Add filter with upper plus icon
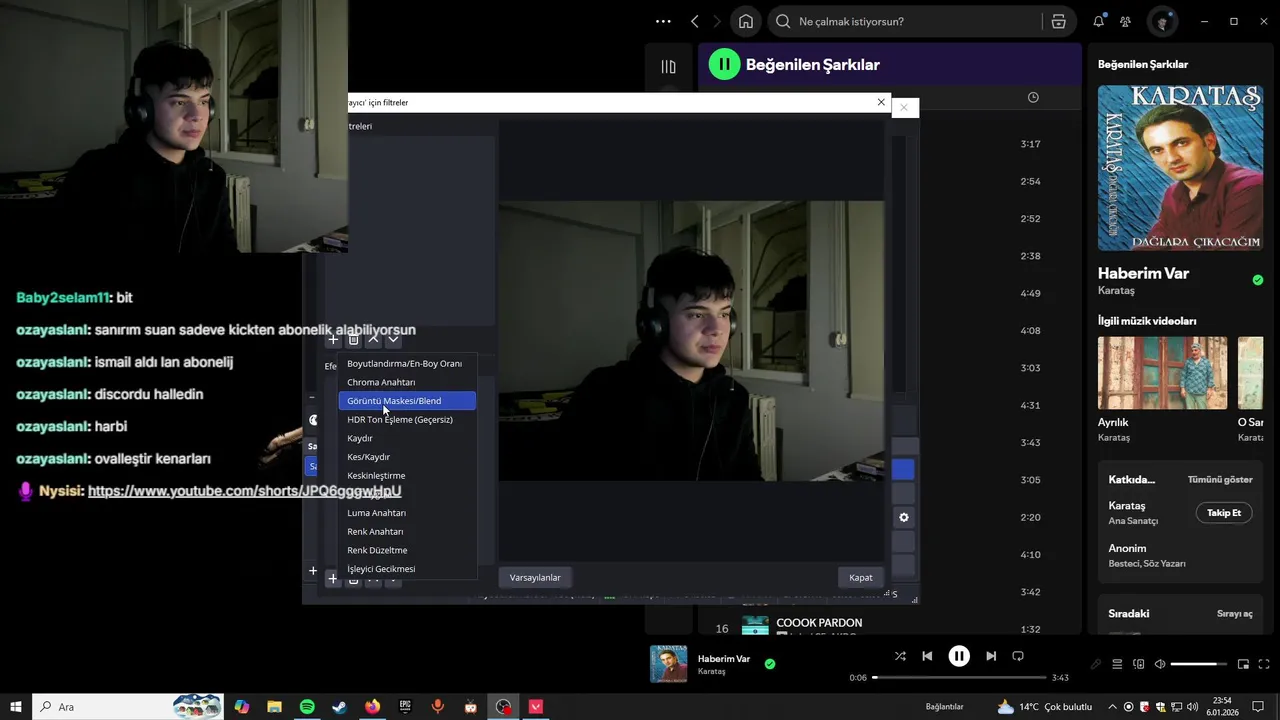Screen dimensions: 1280x720 (333, 340)
